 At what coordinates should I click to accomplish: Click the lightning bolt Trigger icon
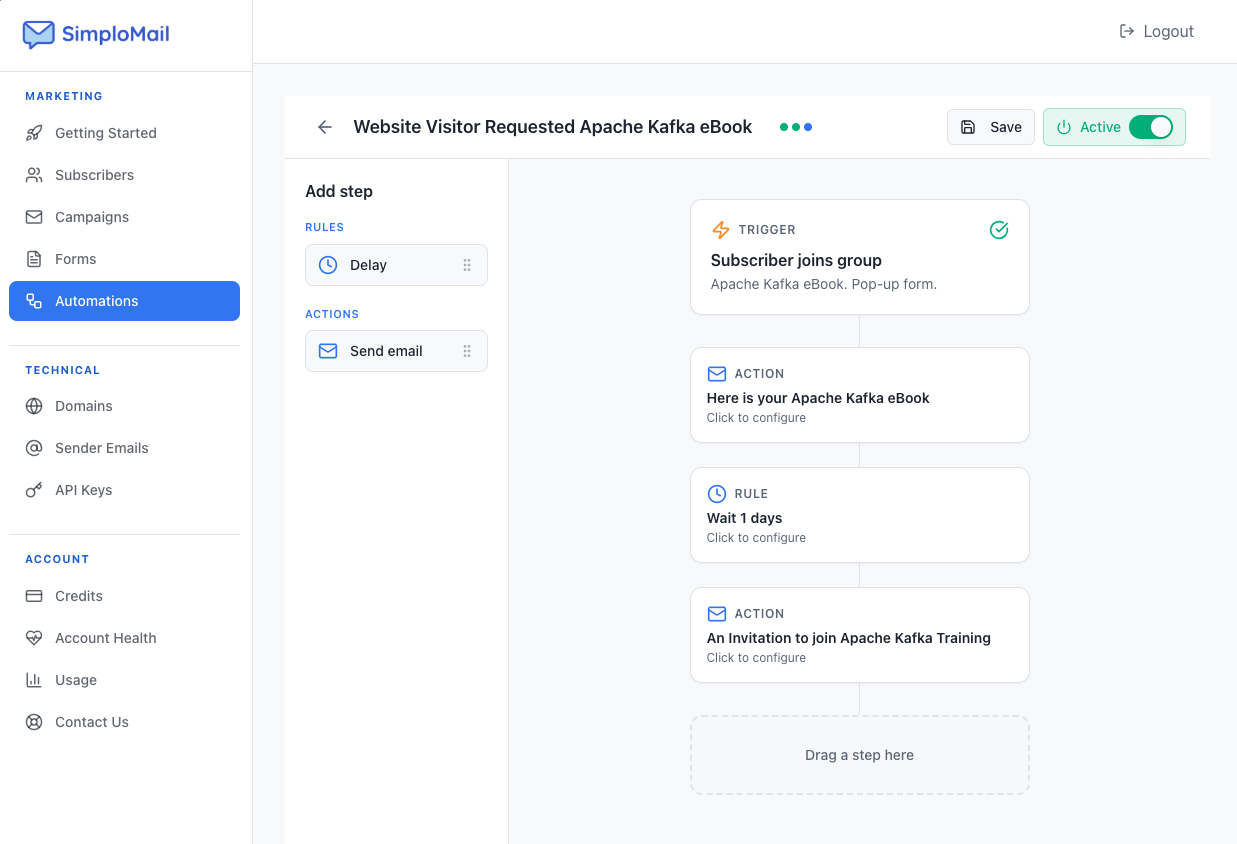click(721, 230)
